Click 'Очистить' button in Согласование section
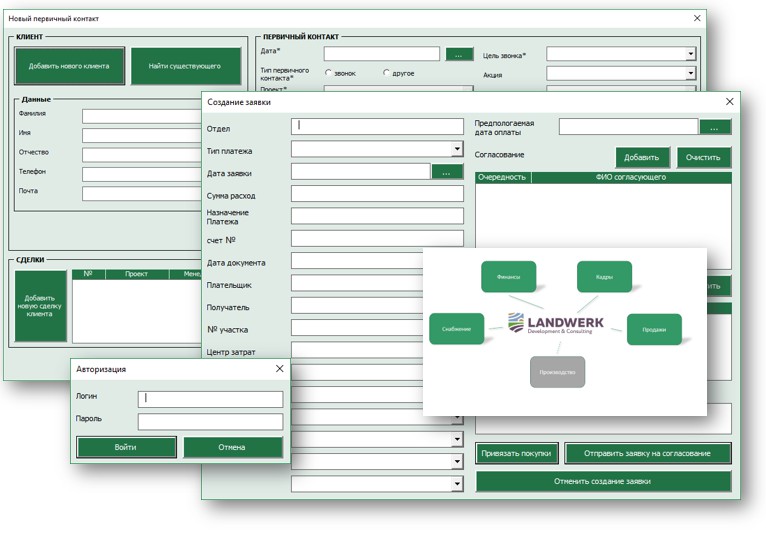Screen dimensions: 766x538 coord(703,157)
